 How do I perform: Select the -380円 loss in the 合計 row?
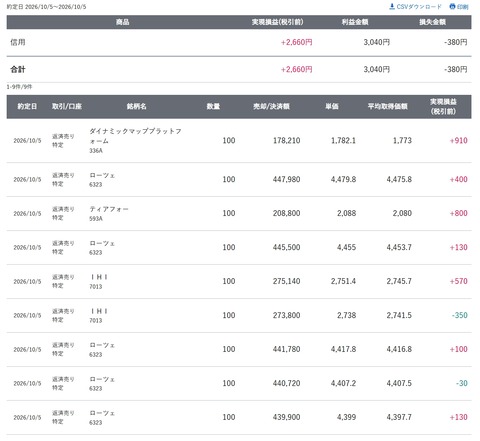pyautogui.click(x=456, y=69)
